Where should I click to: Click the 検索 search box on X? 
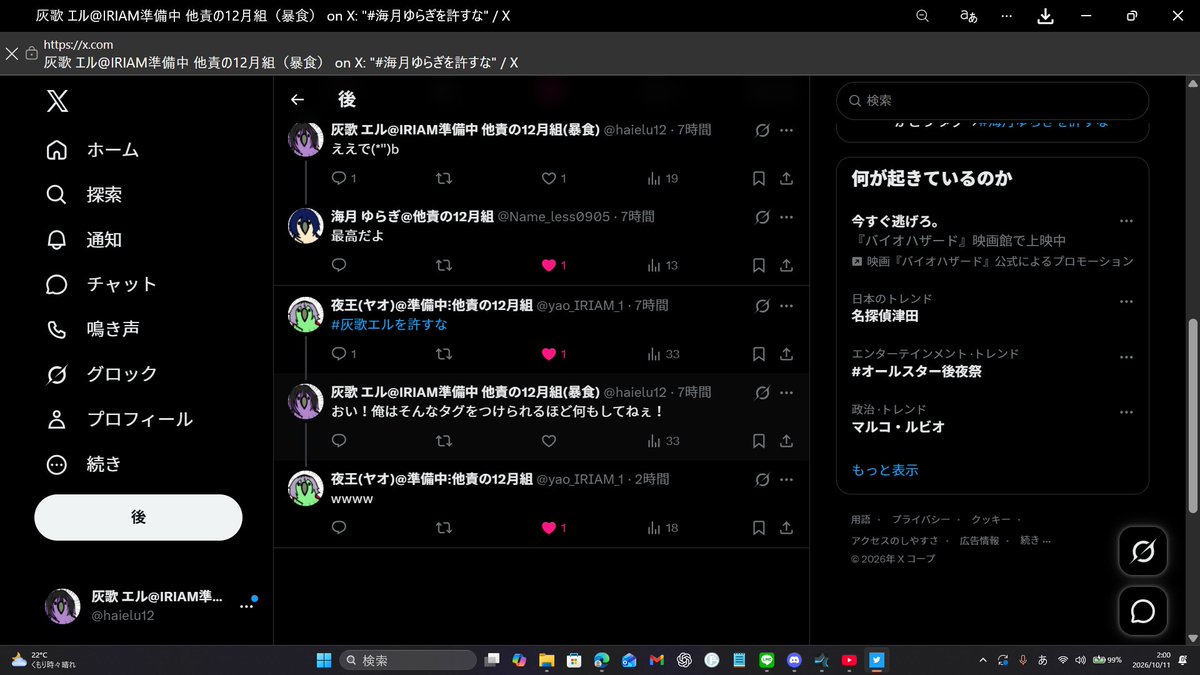point(992,101)
